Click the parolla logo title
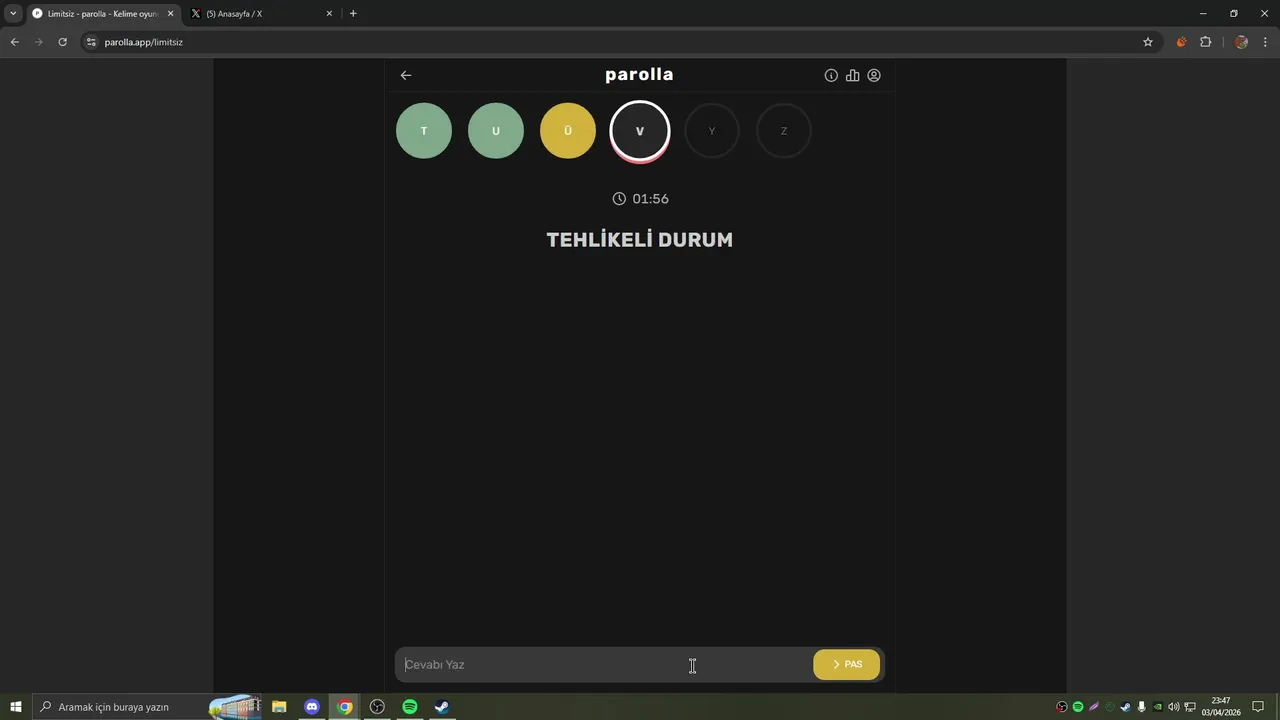 640,75
